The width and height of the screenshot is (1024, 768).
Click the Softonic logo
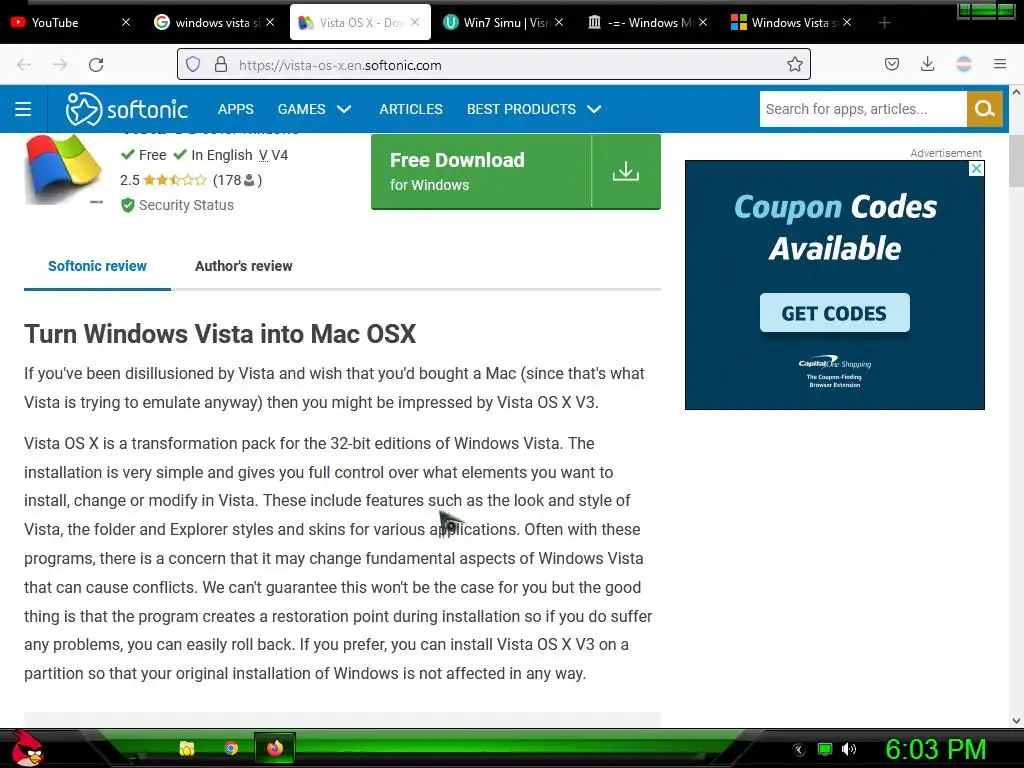tap(127, 109)
